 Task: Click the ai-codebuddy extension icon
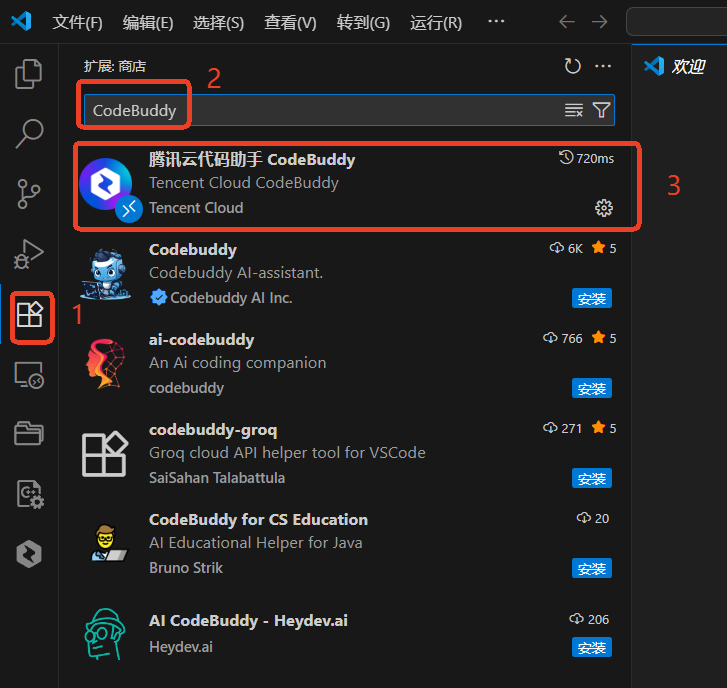(x=106, y=364)
